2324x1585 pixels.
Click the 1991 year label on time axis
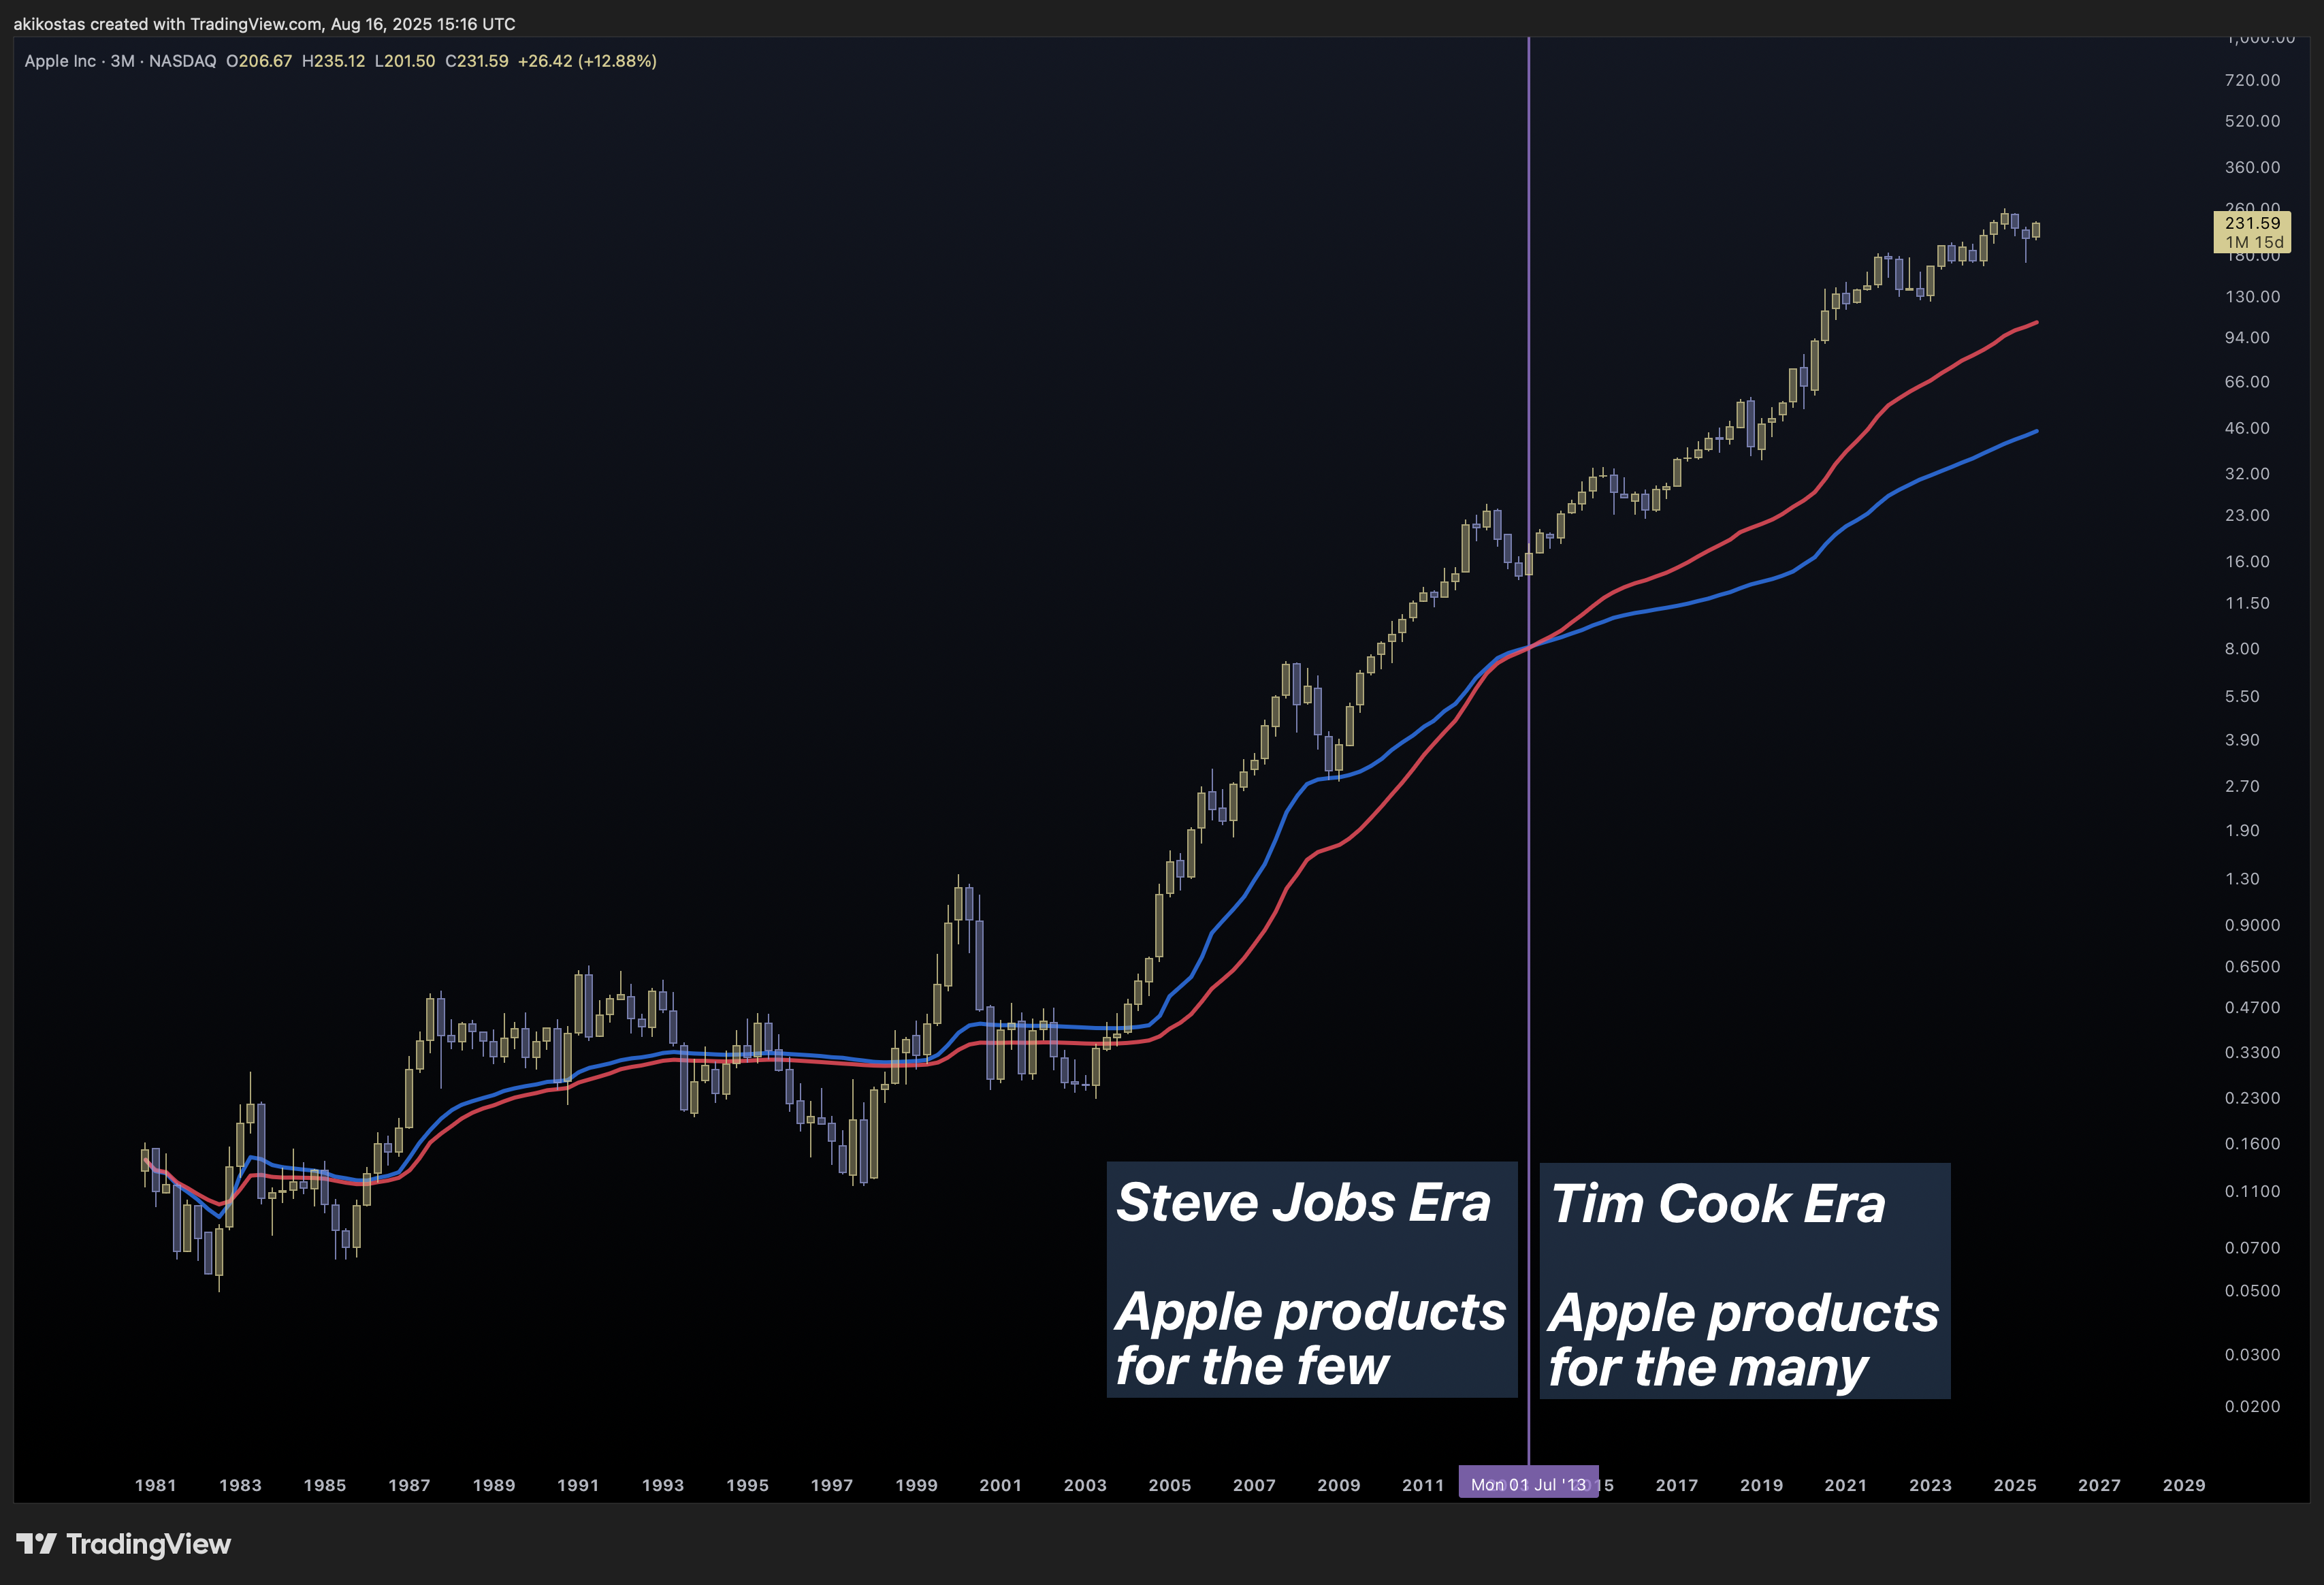click(578, 1486)
